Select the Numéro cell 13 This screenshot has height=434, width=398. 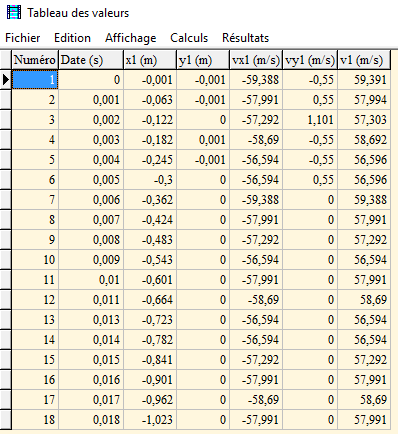35,320
